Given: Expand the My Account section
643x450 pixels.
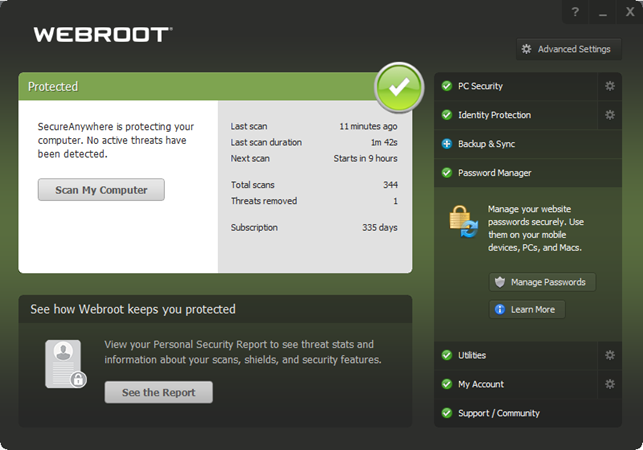Looking at the screenshot, I should click(516, 384).
